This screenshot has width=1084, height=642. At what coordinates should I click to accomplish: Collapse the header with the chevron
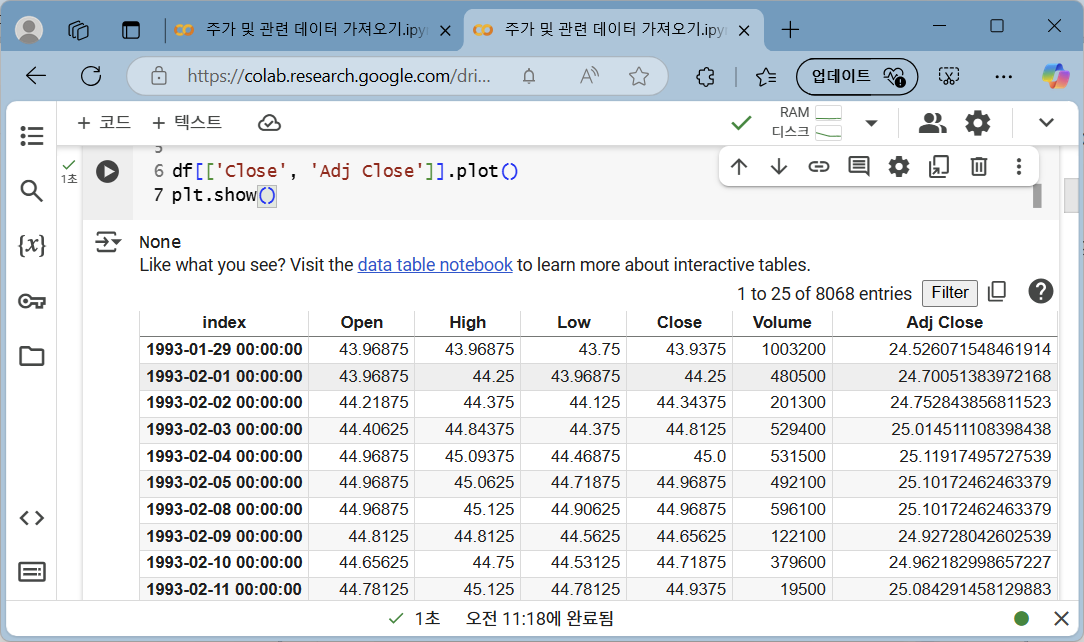(x=1046, y=123)
